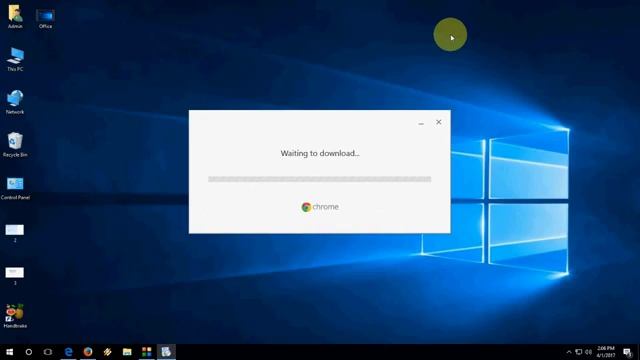The height and width of the screenshot is (360, 640).
Task: Click the Chrome logo in the installer
Action: pyautogui.click(x=320, y=207)
